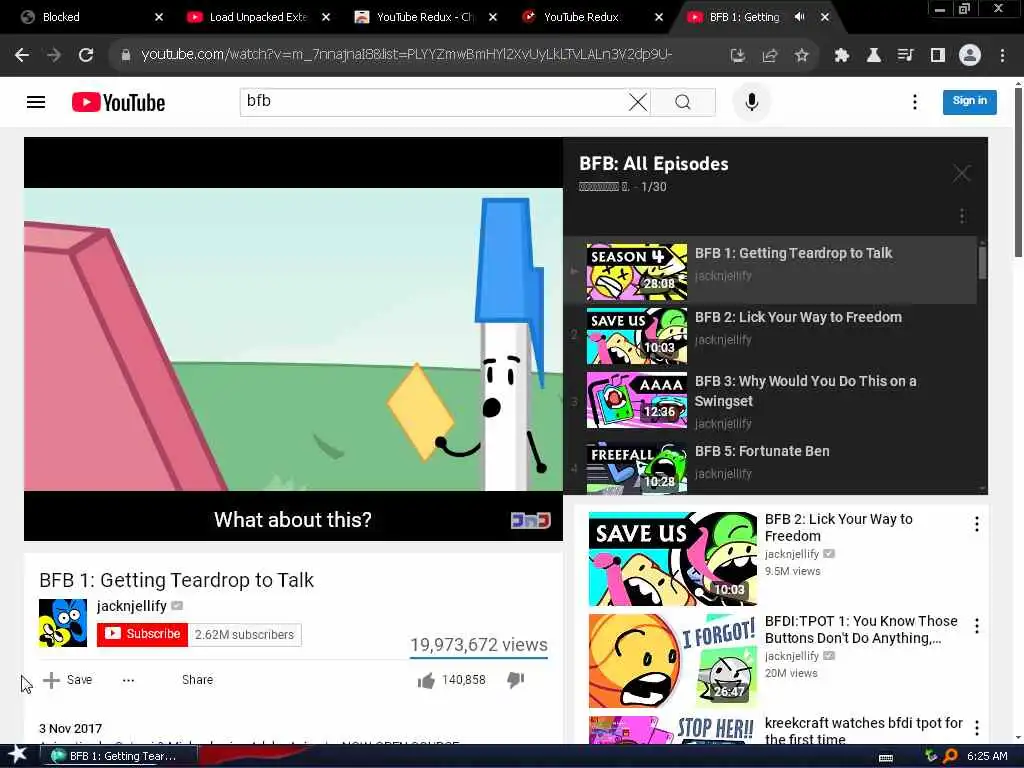This screenshot has width=1024, height=768.
Task: Play BFB 1: Getting Teardrop to Talk in playlist
Action: point(771,271)
